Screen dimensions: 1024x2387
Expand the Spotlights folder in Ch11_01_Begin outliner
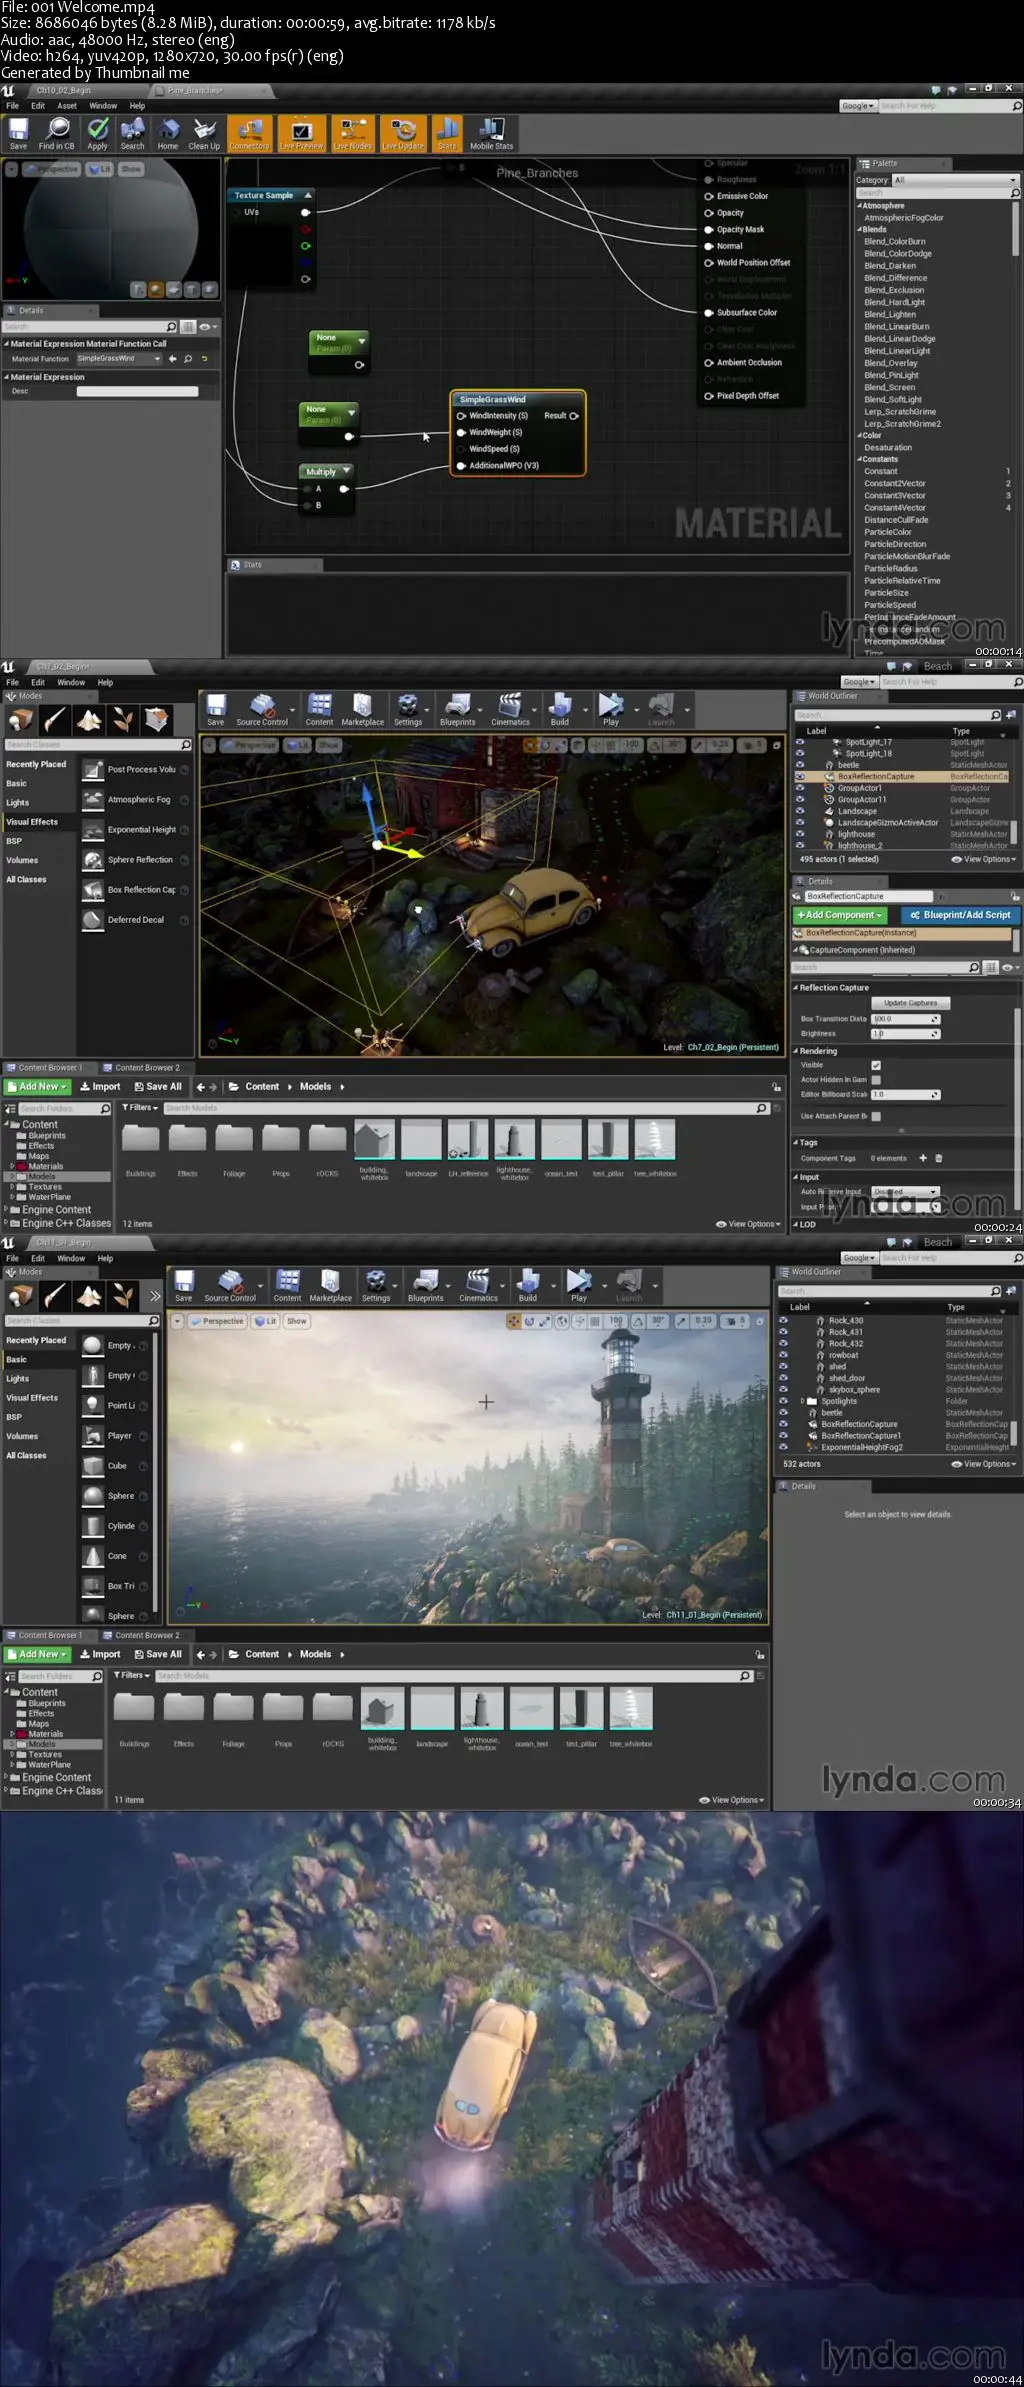(x=803, y=1402)
